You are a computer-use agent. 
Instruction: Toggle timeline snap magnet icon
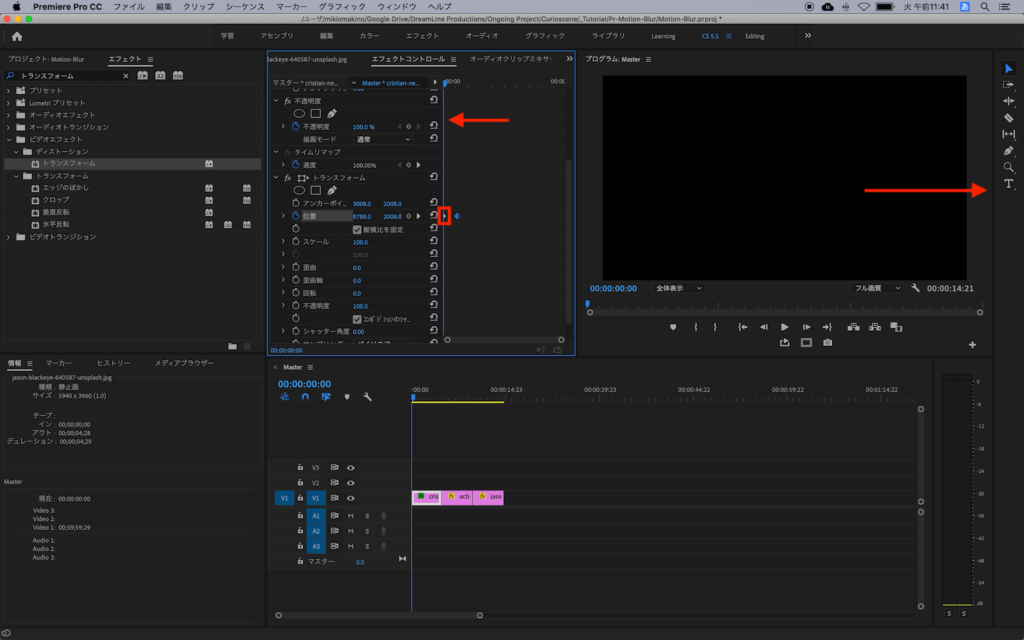pos(305,397)
